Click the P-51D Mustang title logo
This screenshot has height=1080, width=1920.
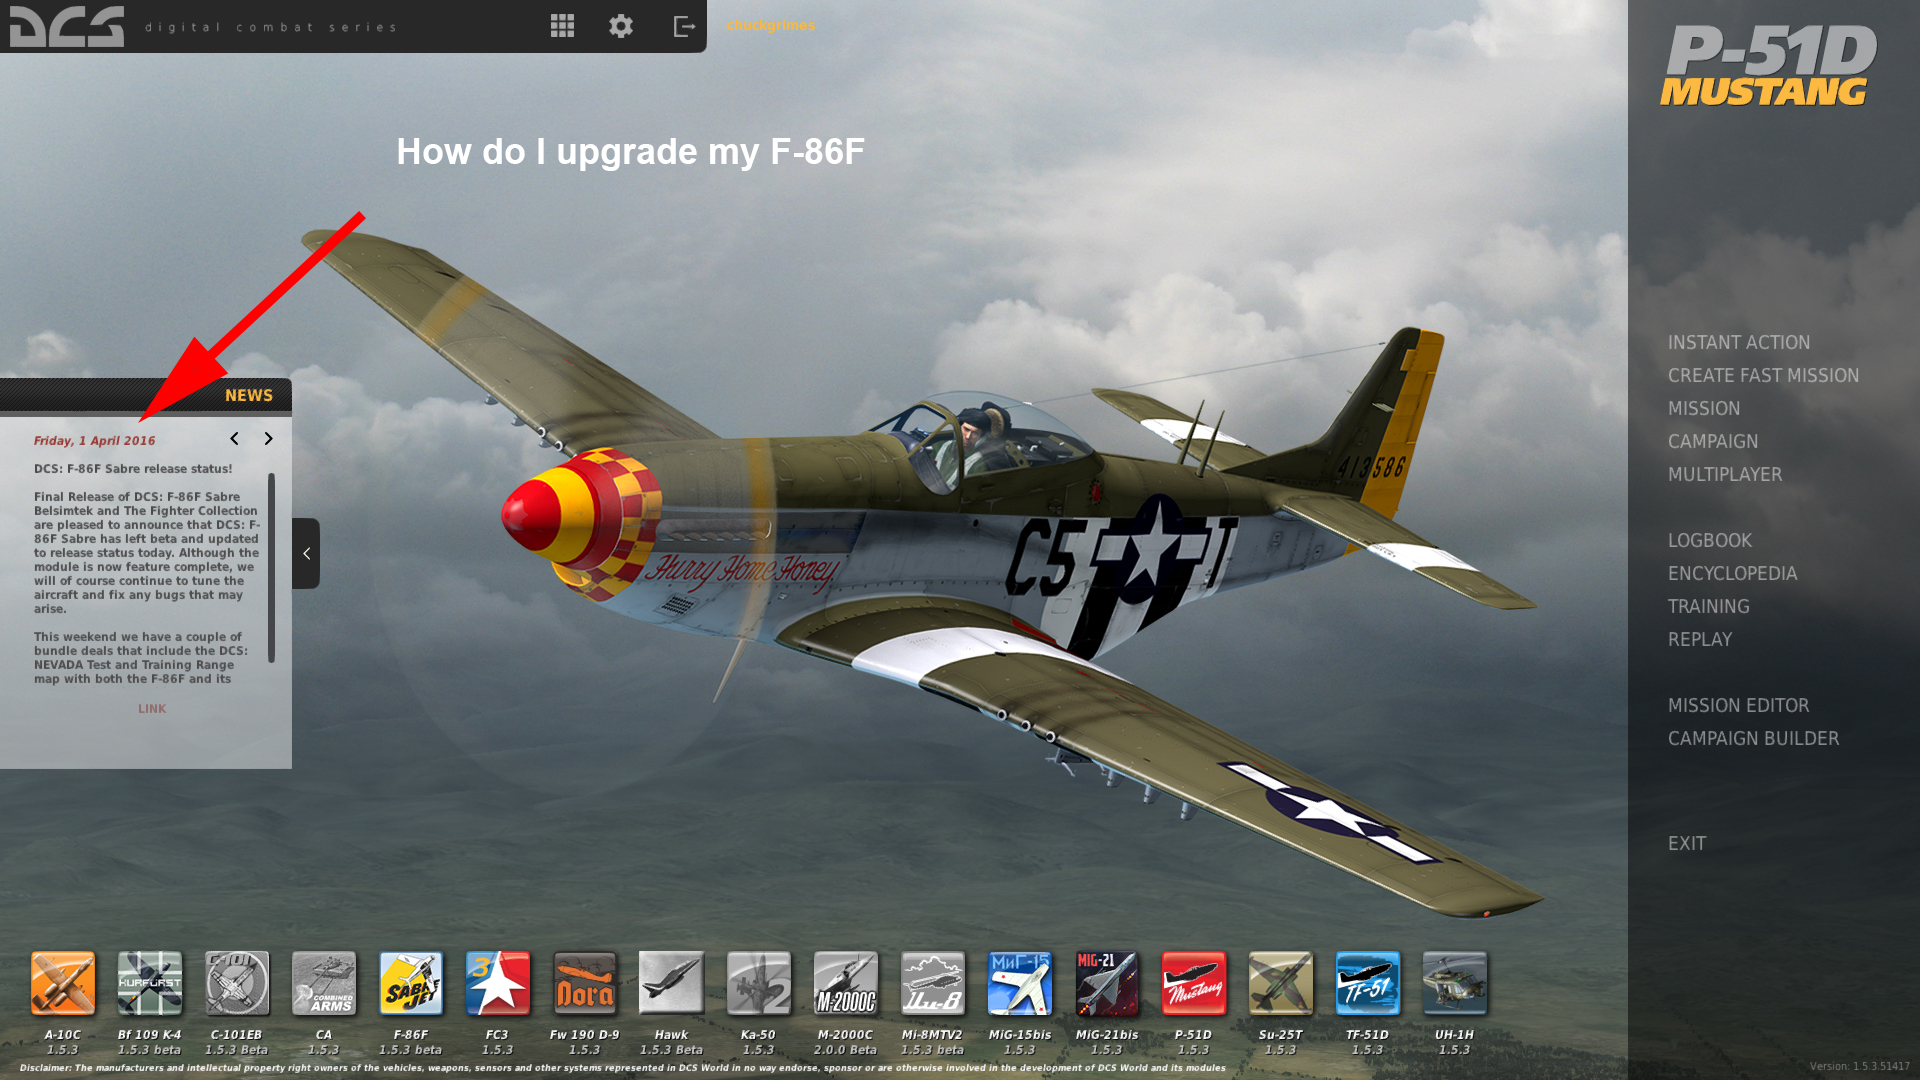tap(1768, 66)
